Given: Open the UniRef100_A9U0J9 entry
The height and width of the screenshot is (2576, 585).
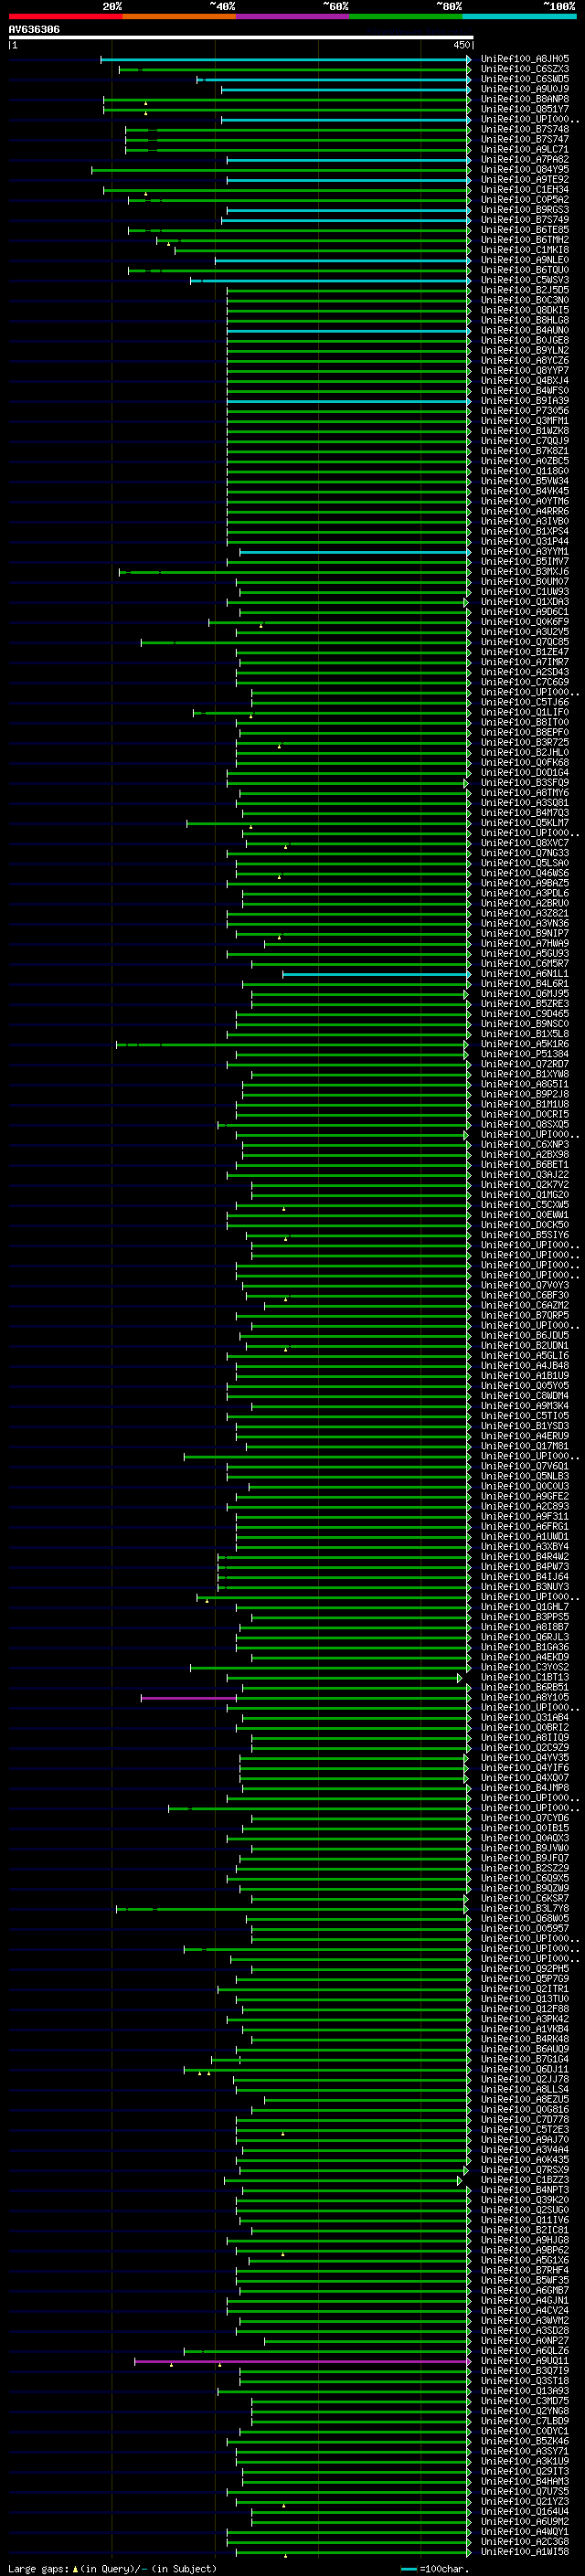Looking at the screenshot, I should point(525,89).
